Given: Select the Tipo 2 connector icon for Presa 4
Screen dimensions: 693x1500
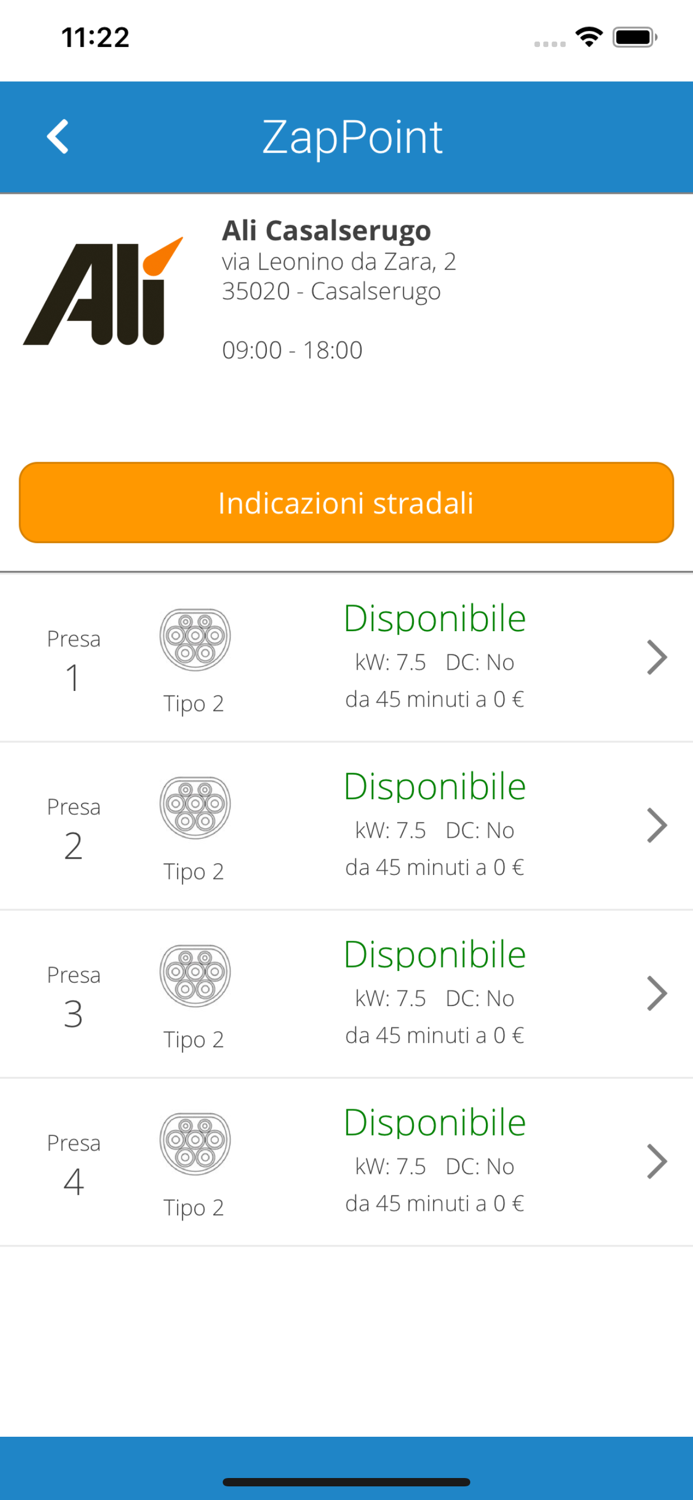Looking at the screenshot, I should coord(195,1141).
